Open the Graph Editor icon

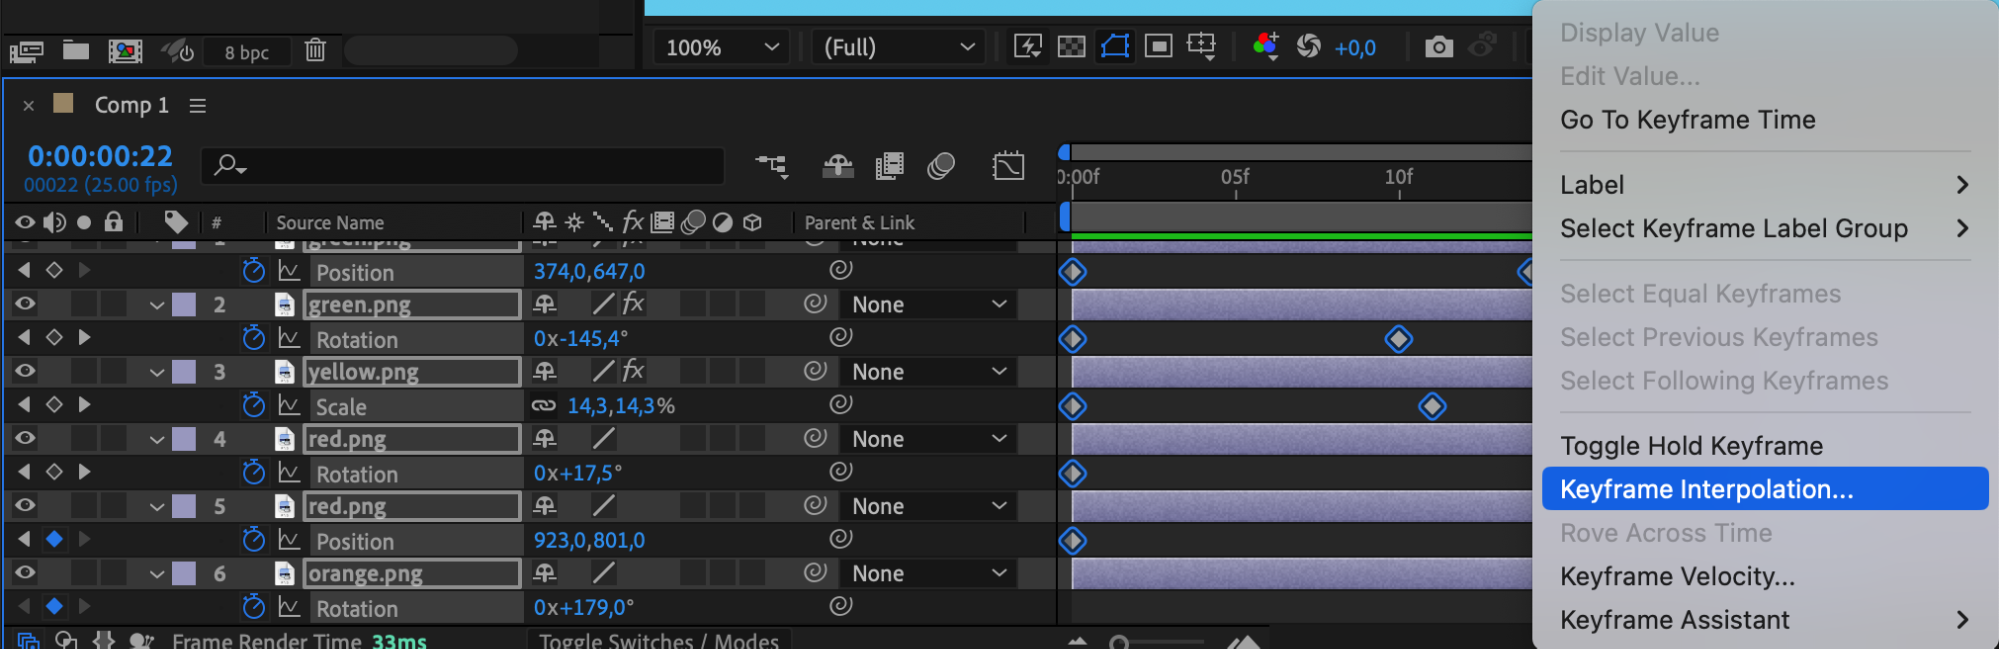coord(1008,166)
